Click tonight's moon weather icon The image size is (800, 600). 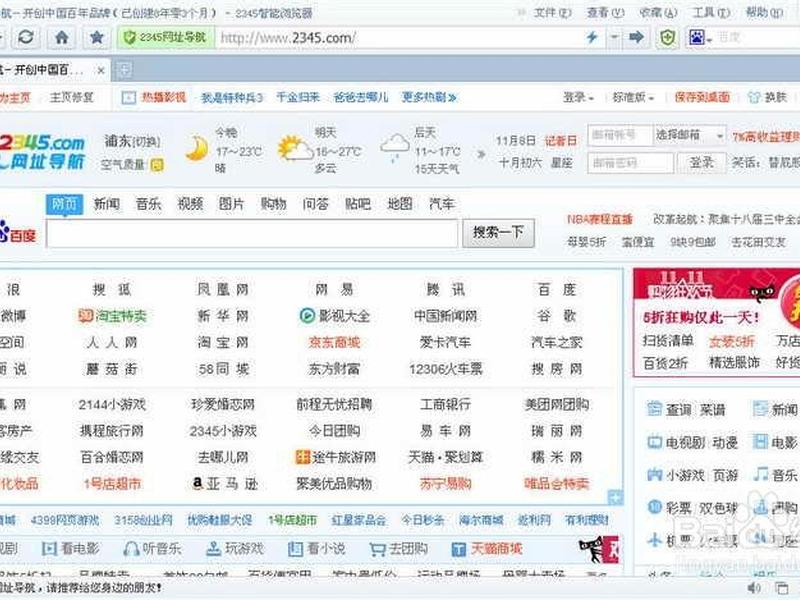[x=197, y=148]
